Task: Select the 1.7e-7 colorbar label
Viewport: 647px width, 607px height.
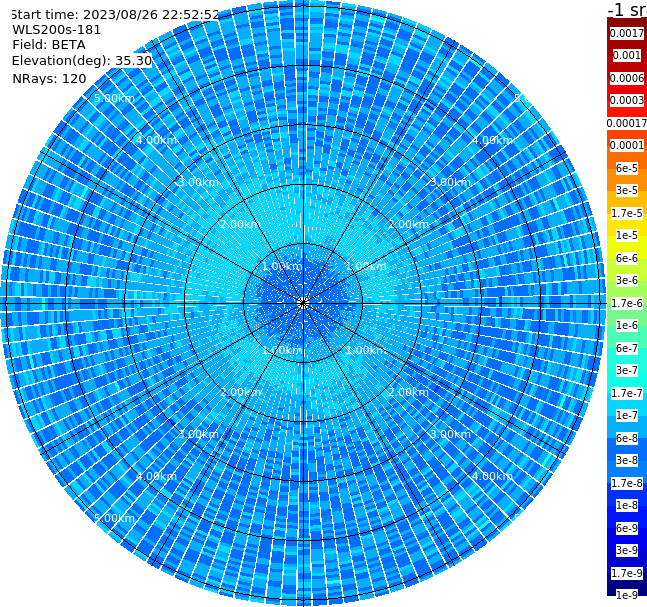Action: click(x=627, y=393)
